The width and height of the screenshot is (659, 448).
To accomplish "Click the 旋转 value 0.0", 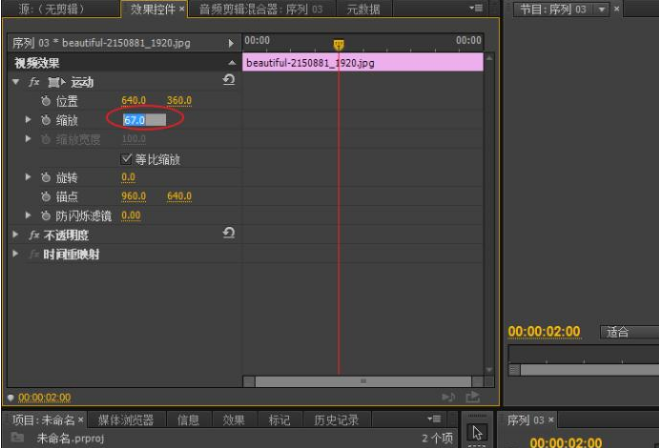I will (128, 177).
